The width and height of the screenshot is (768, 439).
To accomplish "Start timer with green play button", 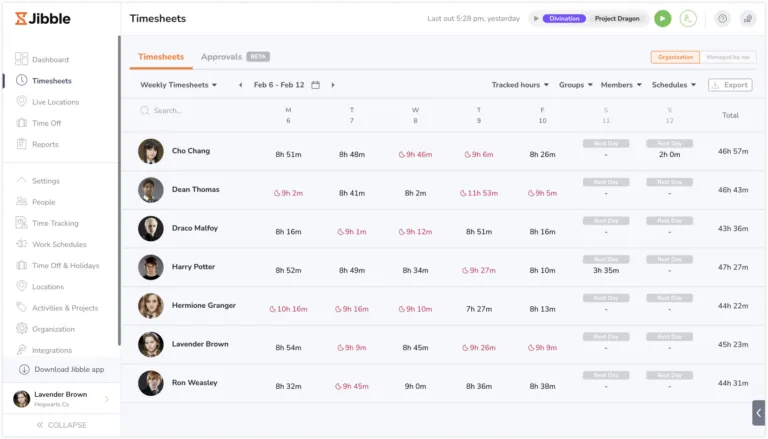I will [662, 19].
